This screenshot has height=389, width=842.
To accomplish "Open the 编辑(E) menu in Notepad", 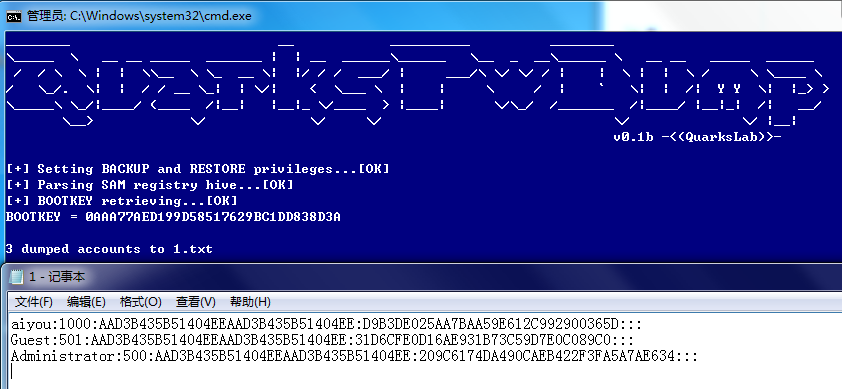I will tap(86, 302).
